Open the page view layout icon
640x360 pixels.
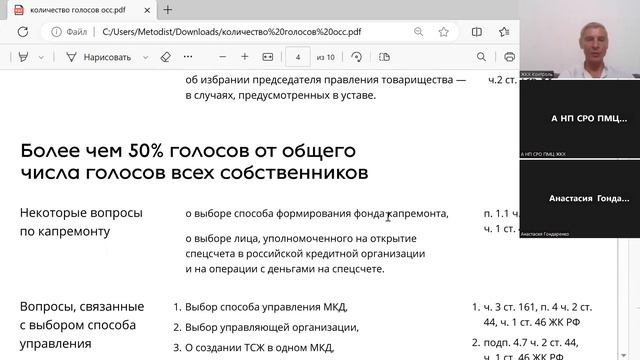(x=384, y=57)
